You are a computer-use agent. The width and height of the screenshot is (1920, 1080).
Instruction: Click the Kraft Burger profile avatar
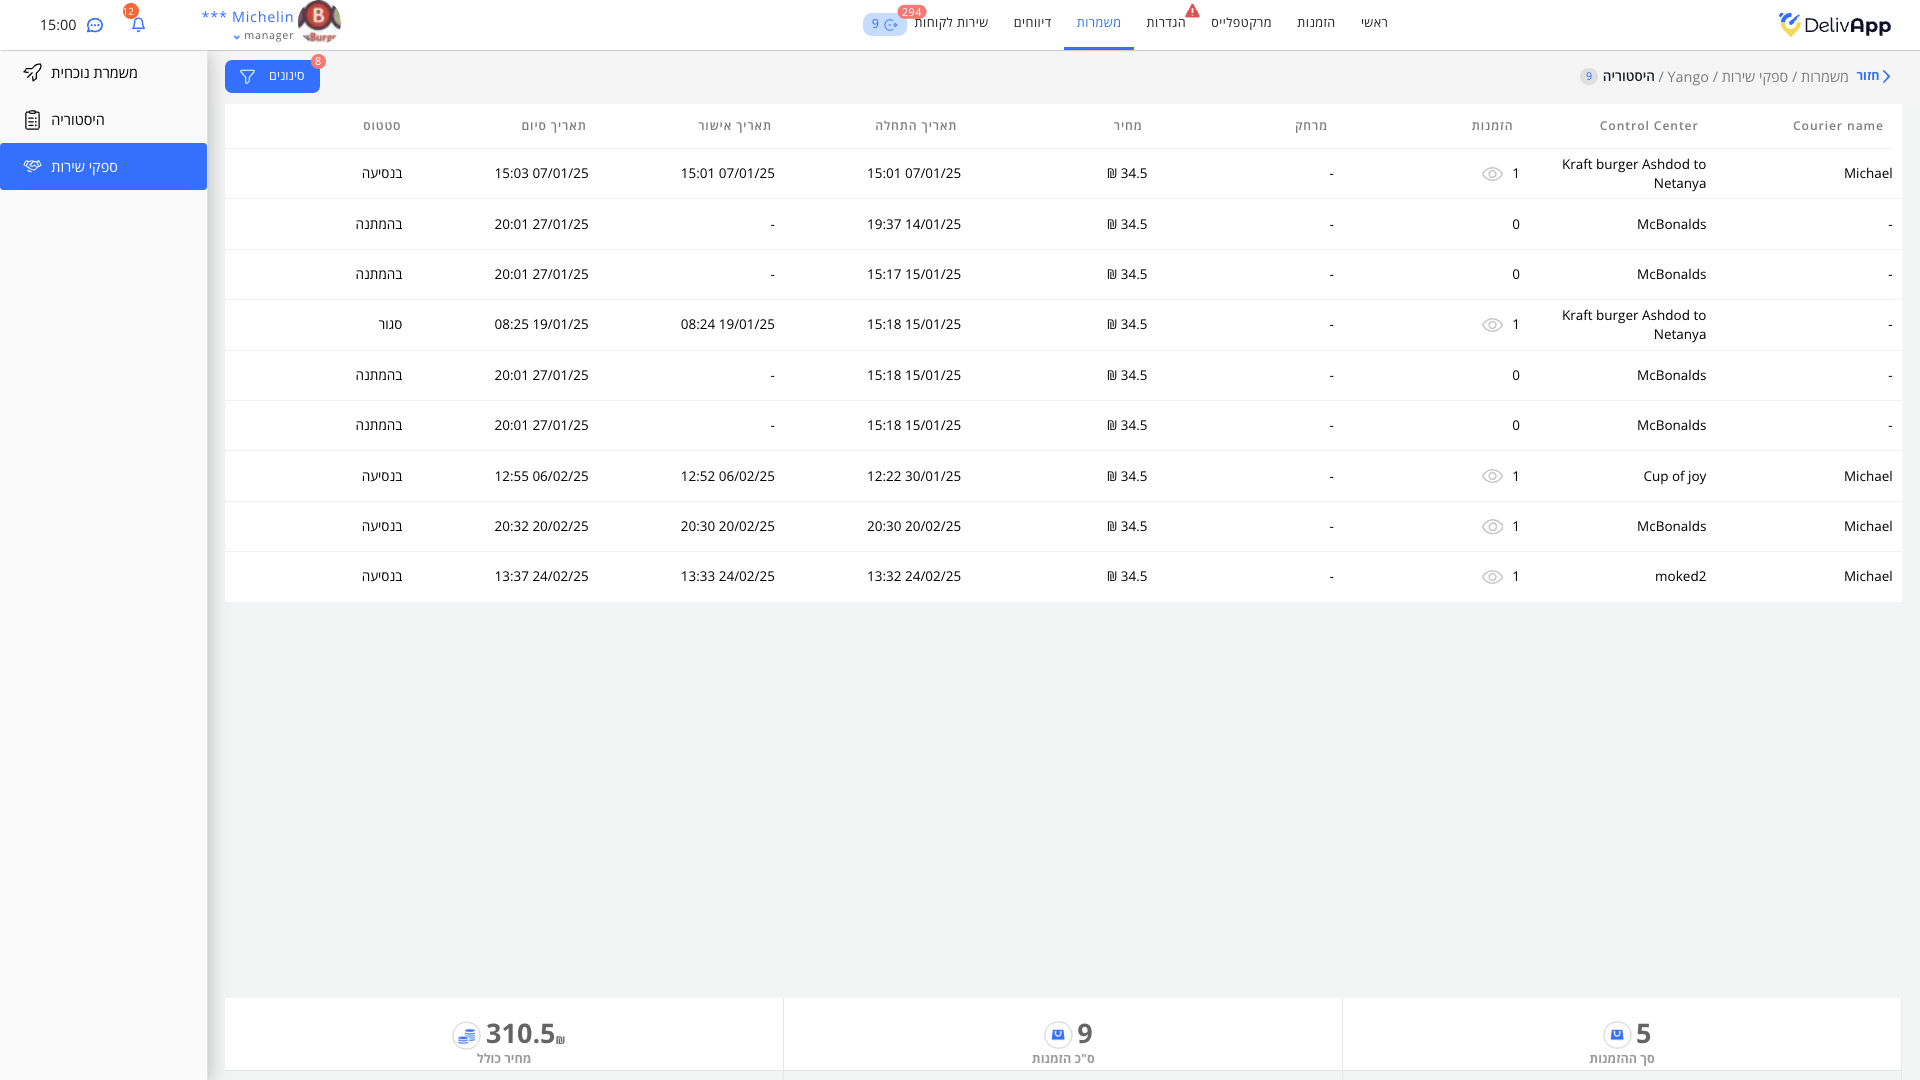(x=319, y=22)
